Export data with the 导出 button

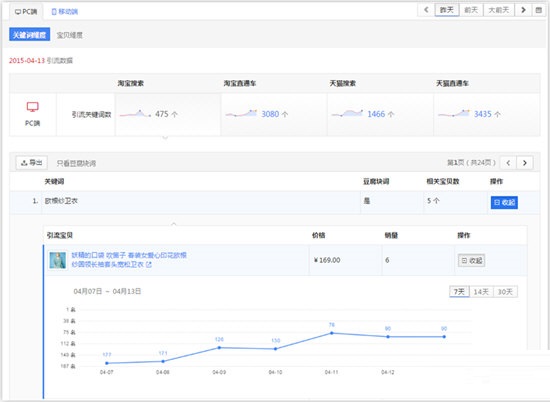pyautogui.click(x=32, y=162)
